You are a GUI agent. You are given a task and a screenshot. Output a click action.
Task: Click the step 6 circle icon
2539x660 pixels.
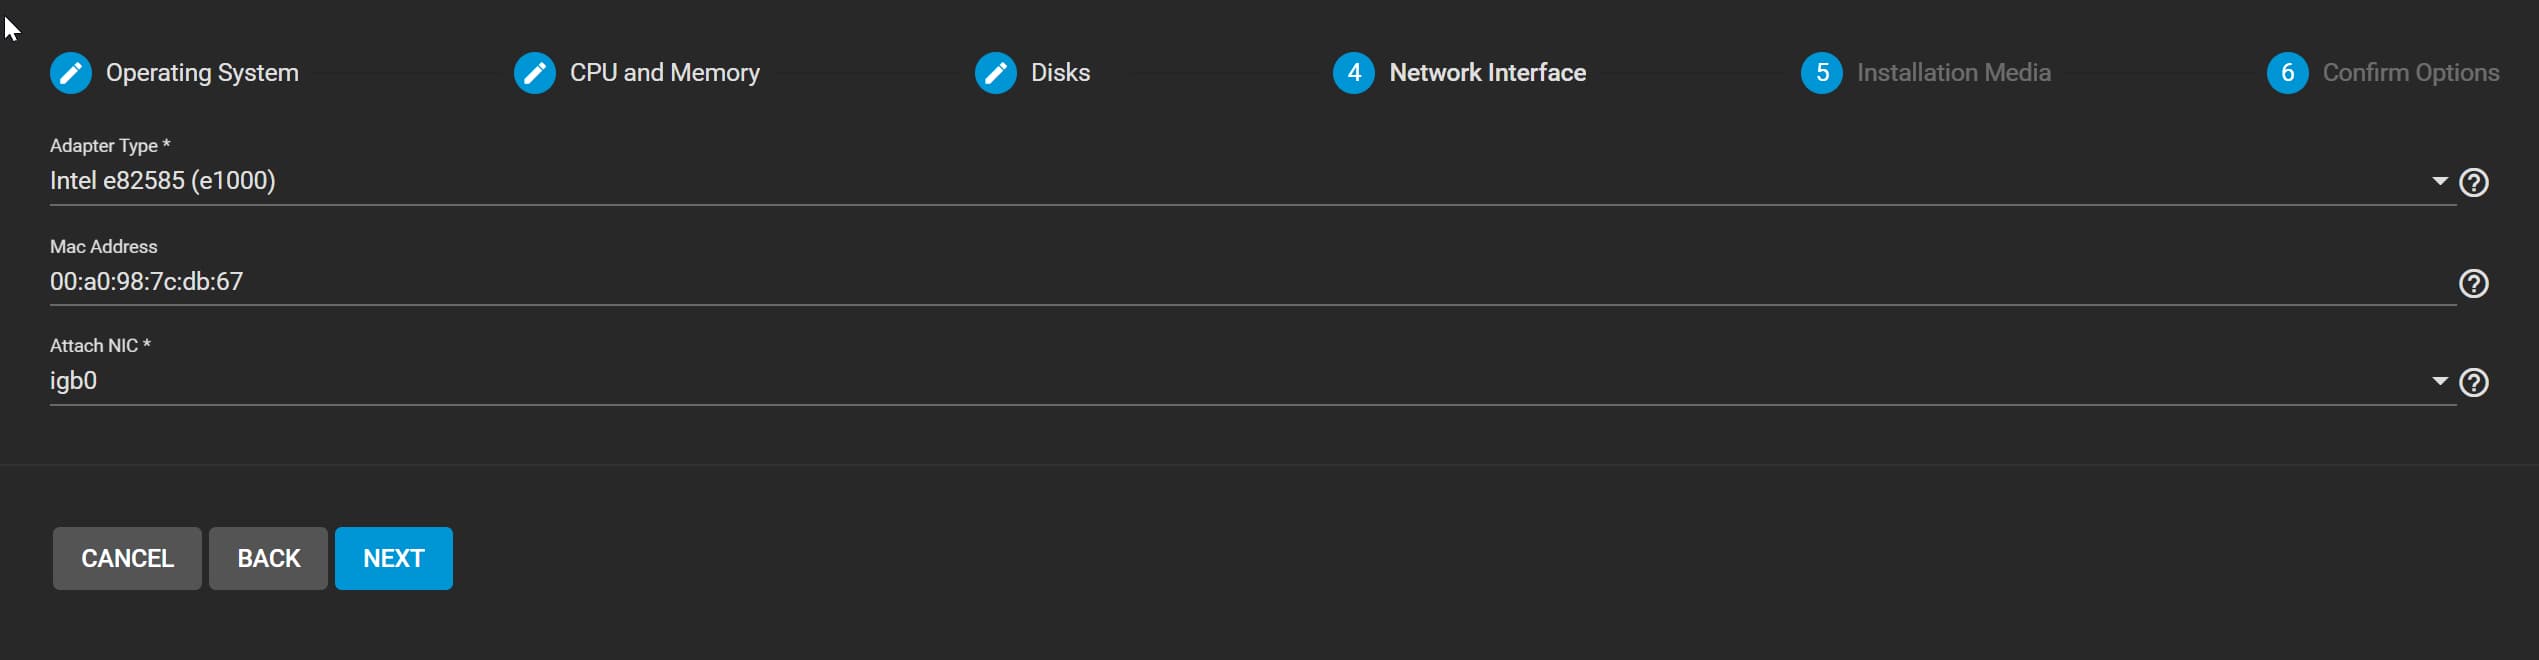(x=2288, y=73)
